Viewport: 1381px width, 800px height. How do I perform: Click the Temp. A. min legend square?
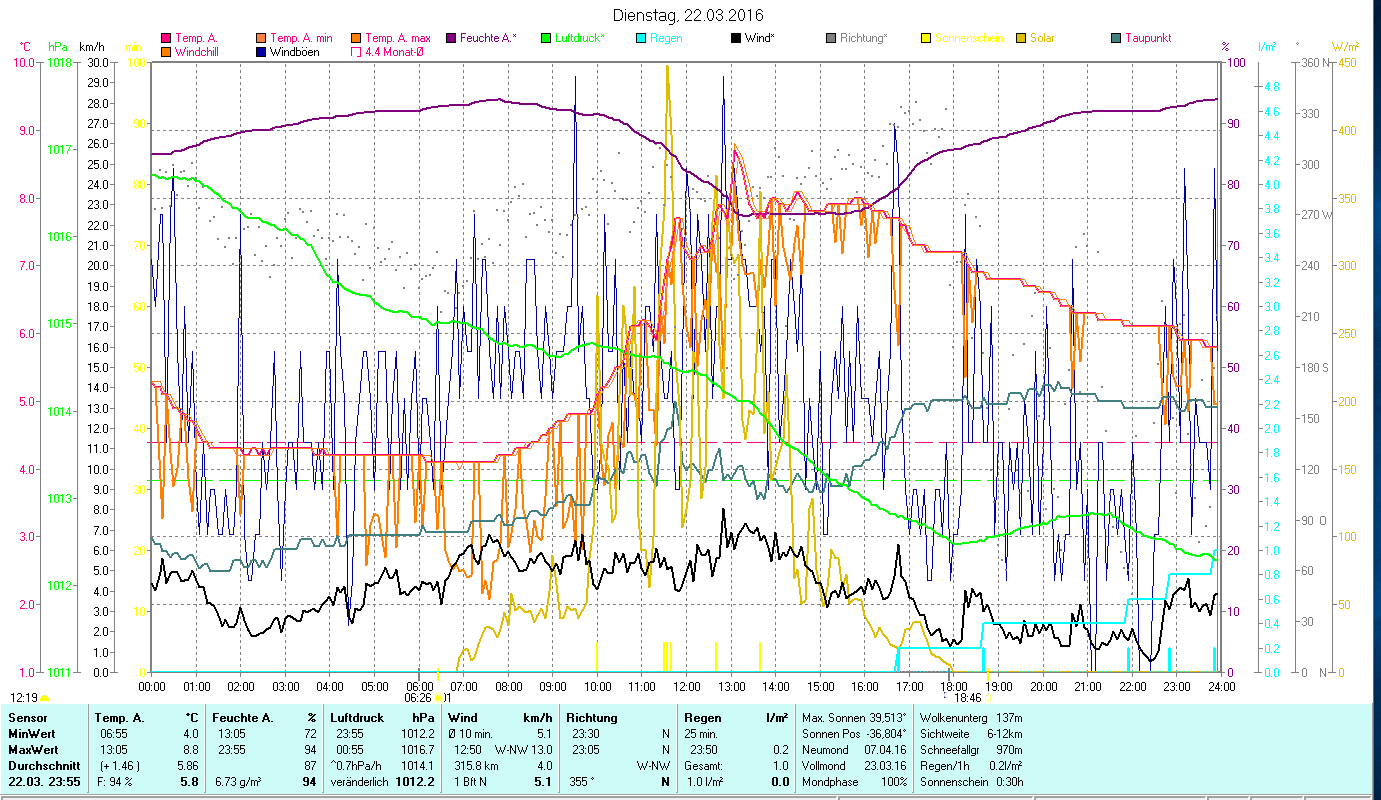[262, 38]
